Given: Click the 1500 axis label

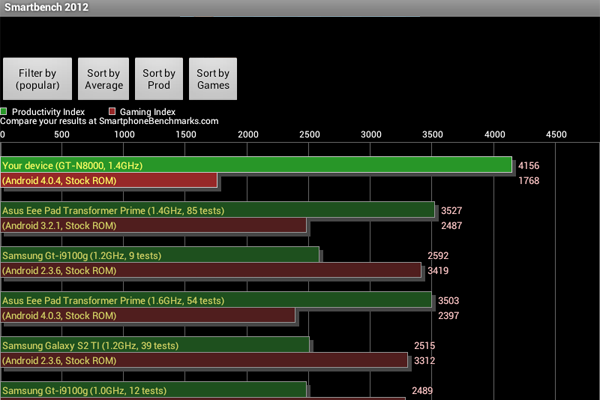Looking at the screenshot, I should coord(186,134).
